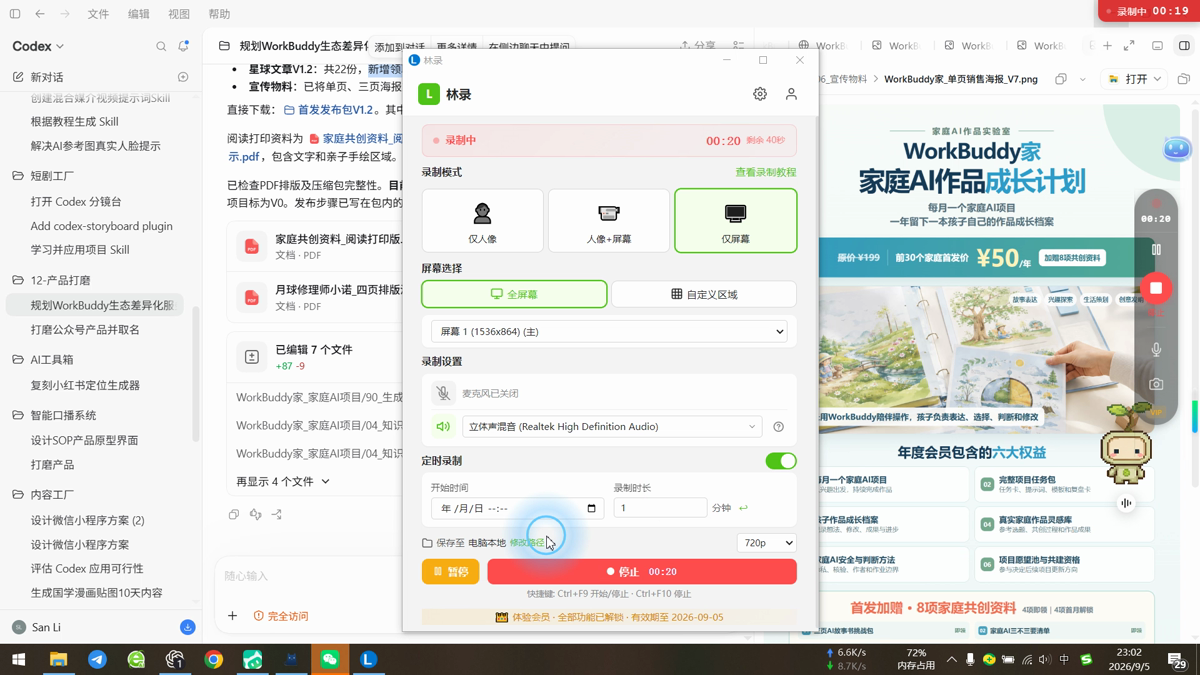Open 林录 settings gear icon
The height and width of the screenshot is (675, 1200).
coord(760,94)
